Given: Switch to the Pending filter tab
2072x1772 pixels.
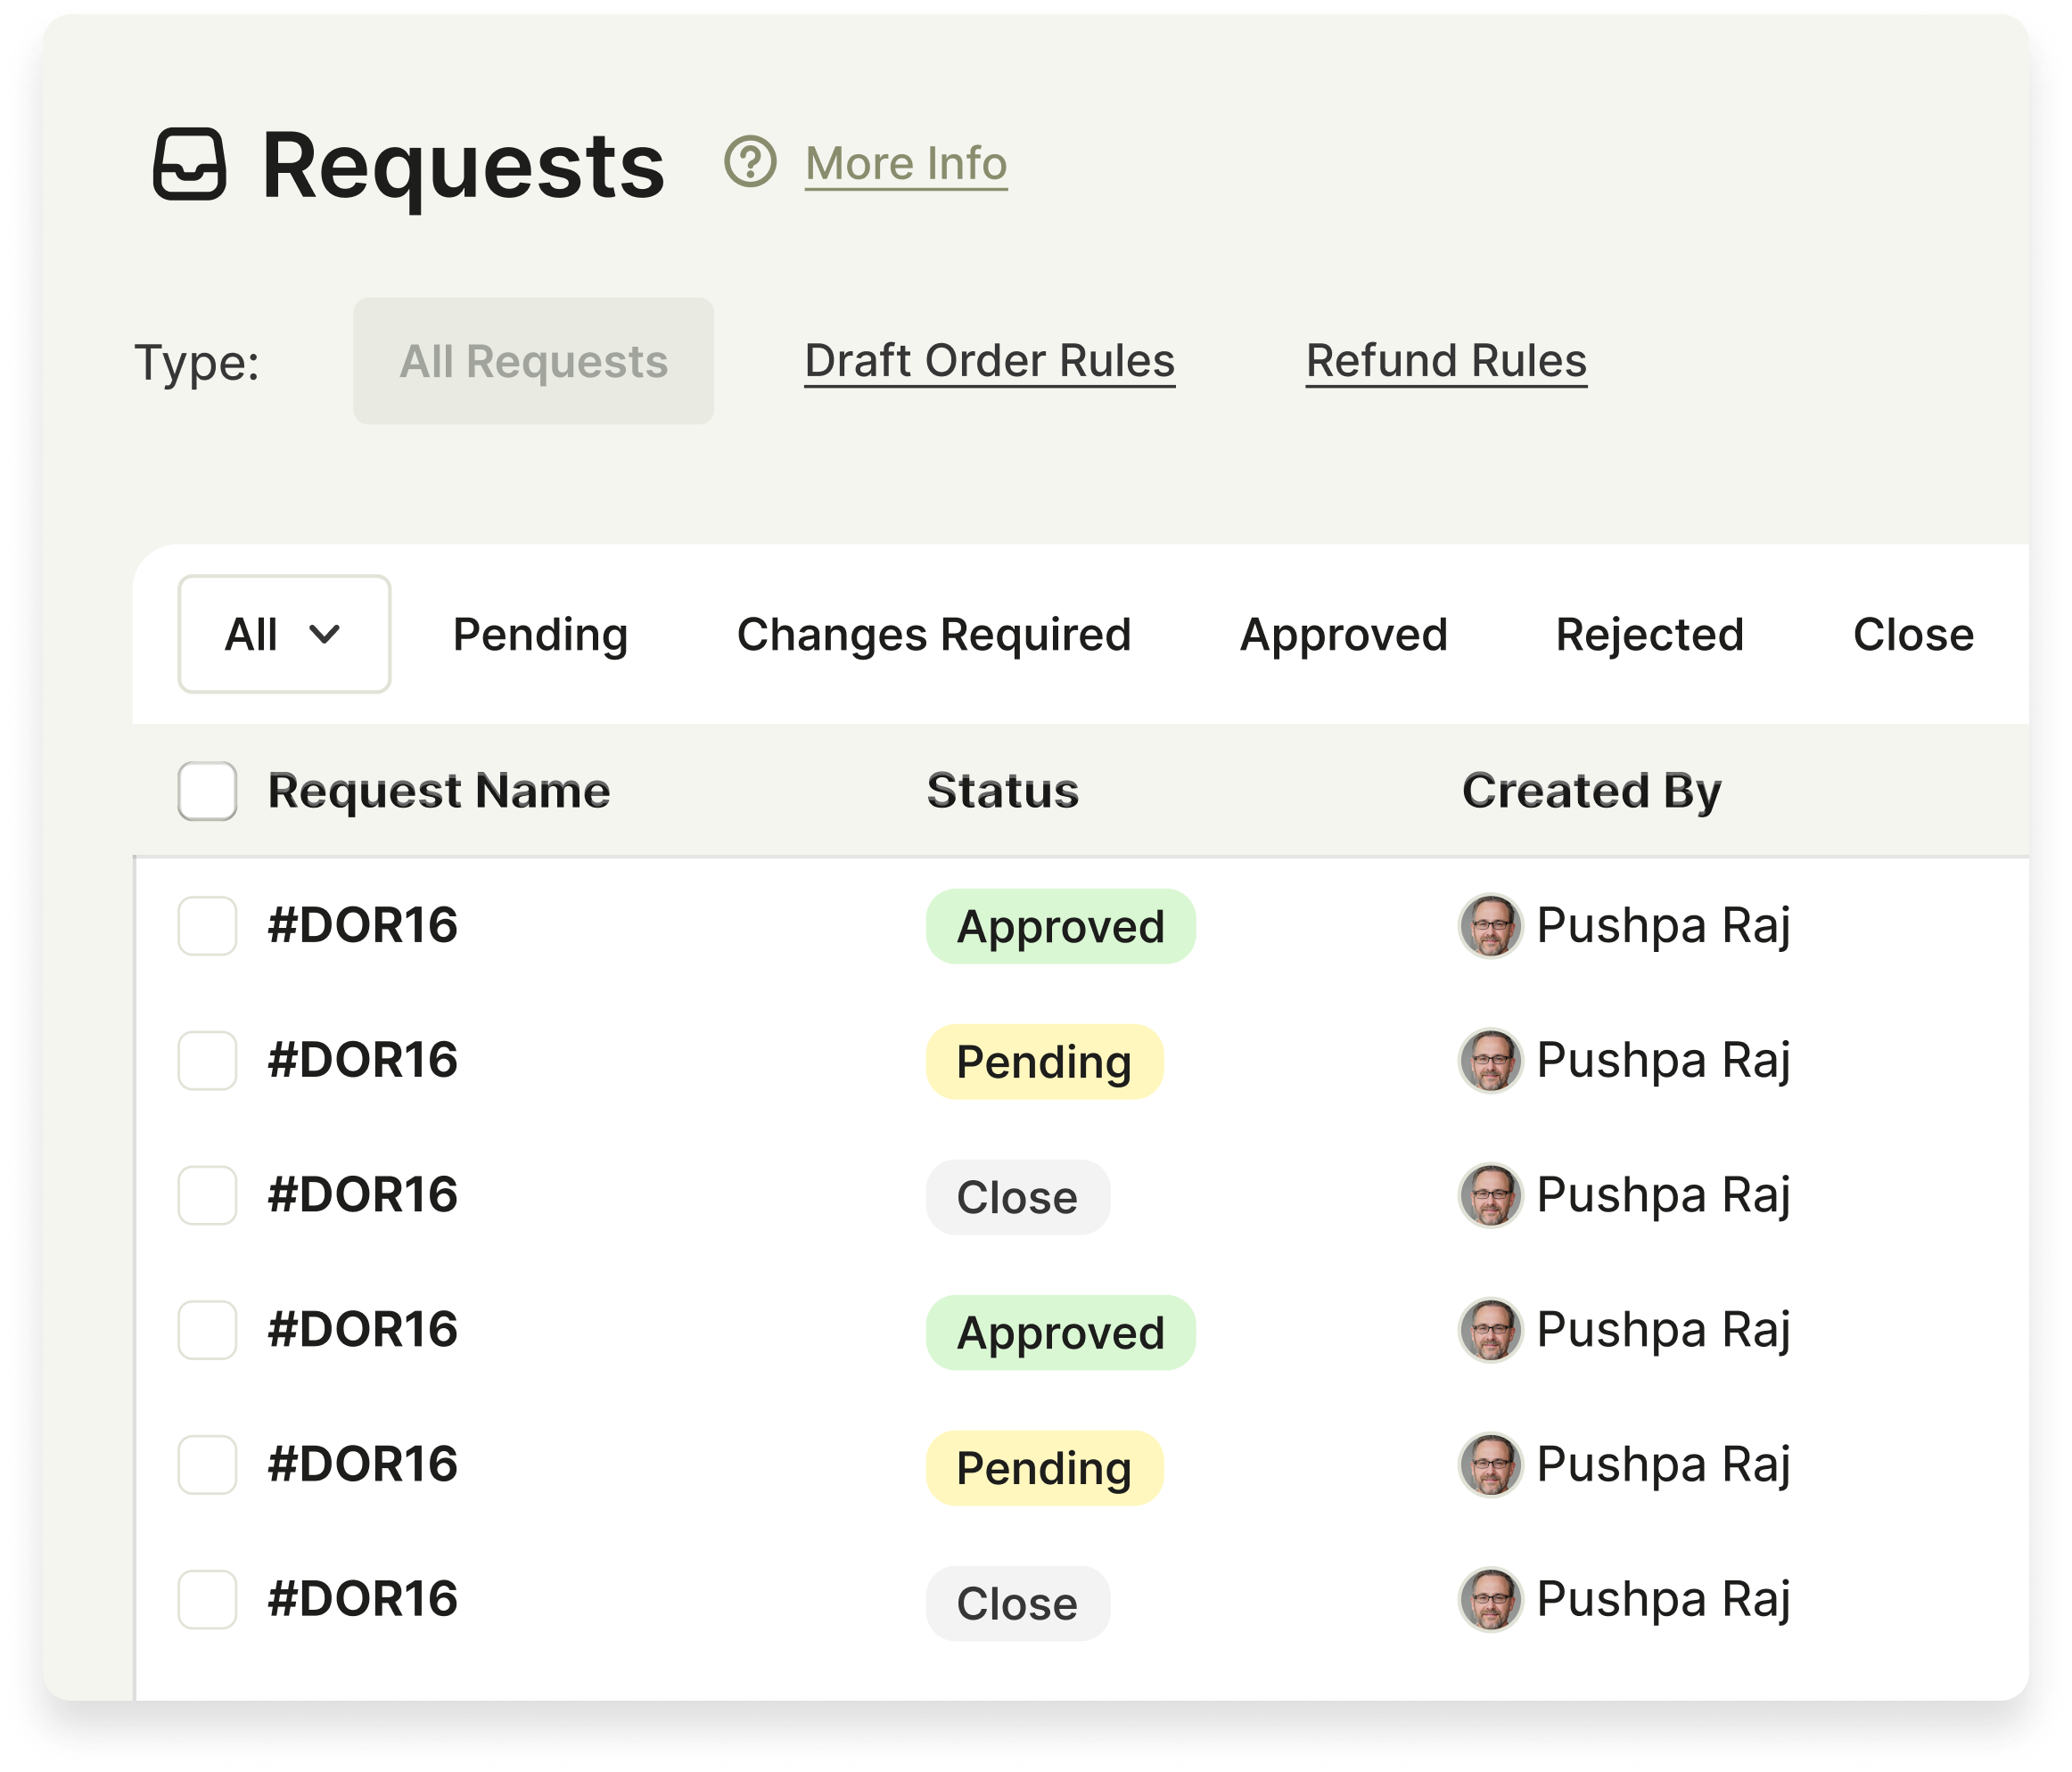Looking at the screenshot, I should click(x=539, y=633).
